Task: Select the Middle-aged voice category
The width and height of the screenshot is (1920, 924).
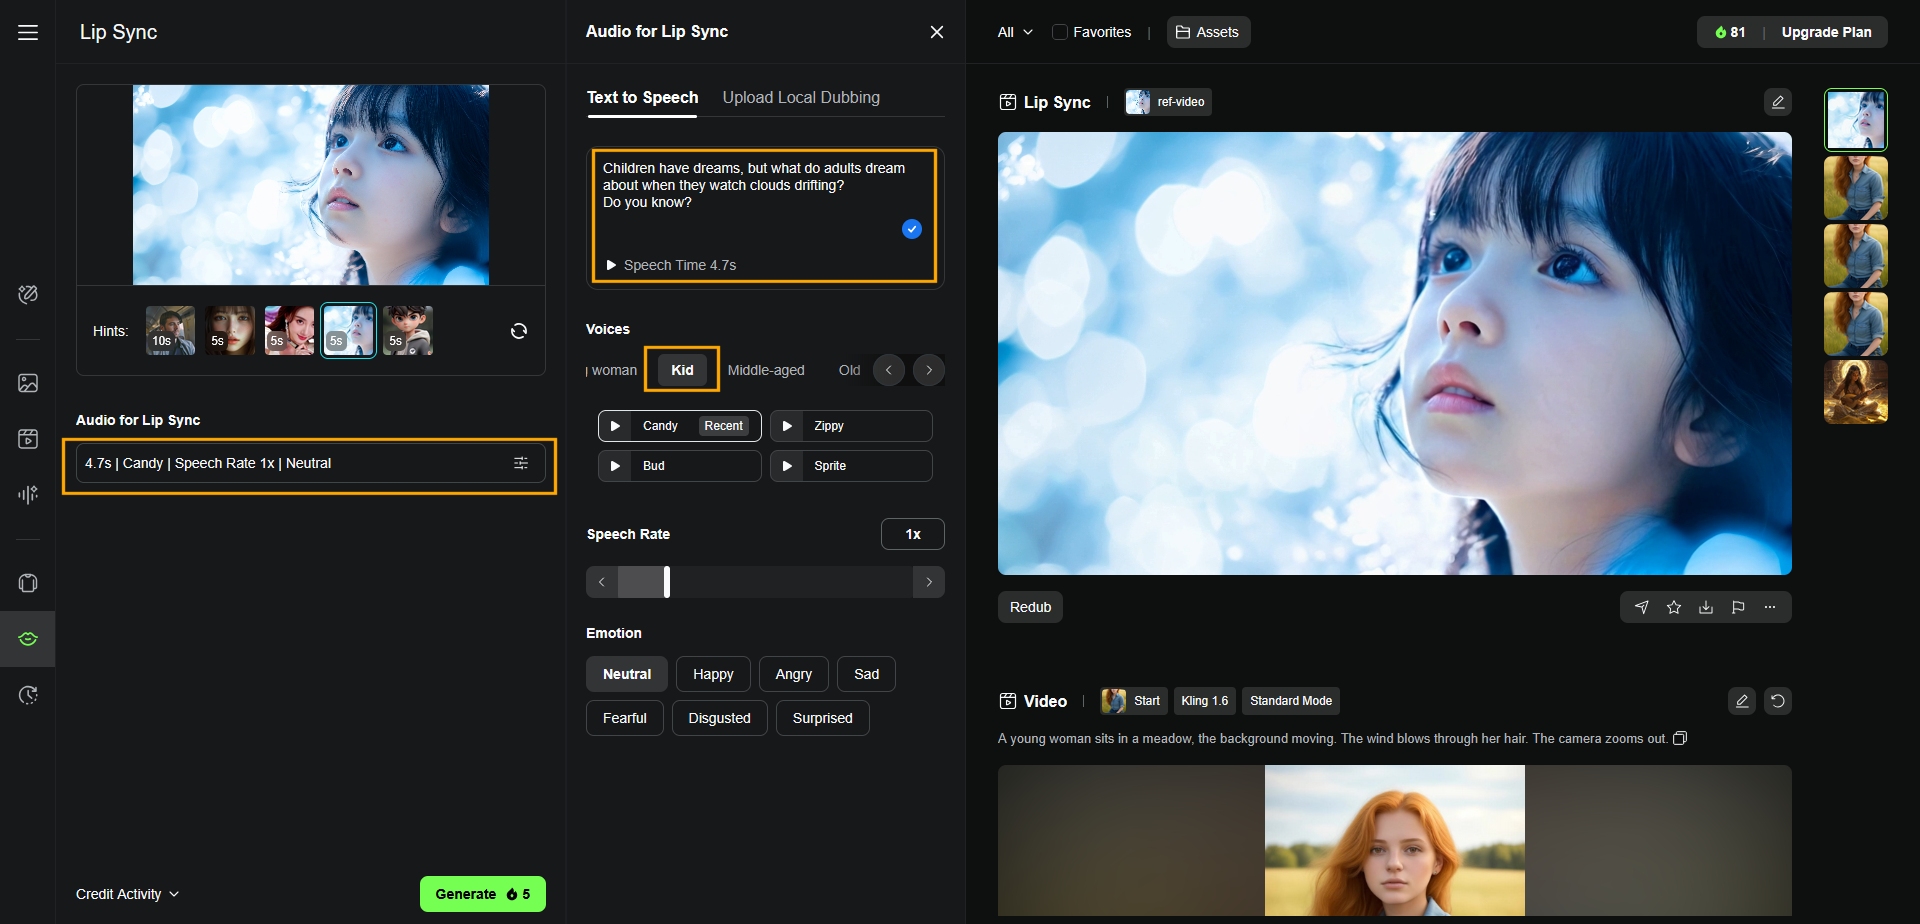Action: [766, 370]
